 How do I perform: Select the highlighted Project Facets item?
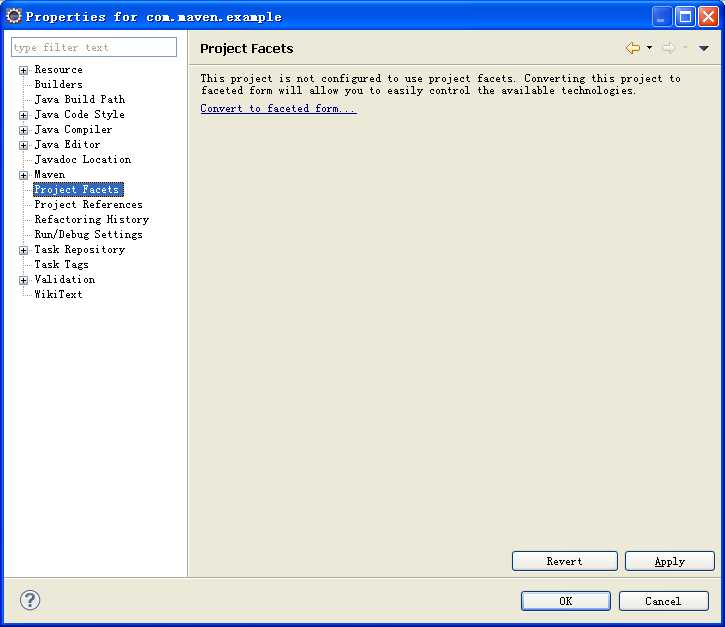tap(78, 190)
